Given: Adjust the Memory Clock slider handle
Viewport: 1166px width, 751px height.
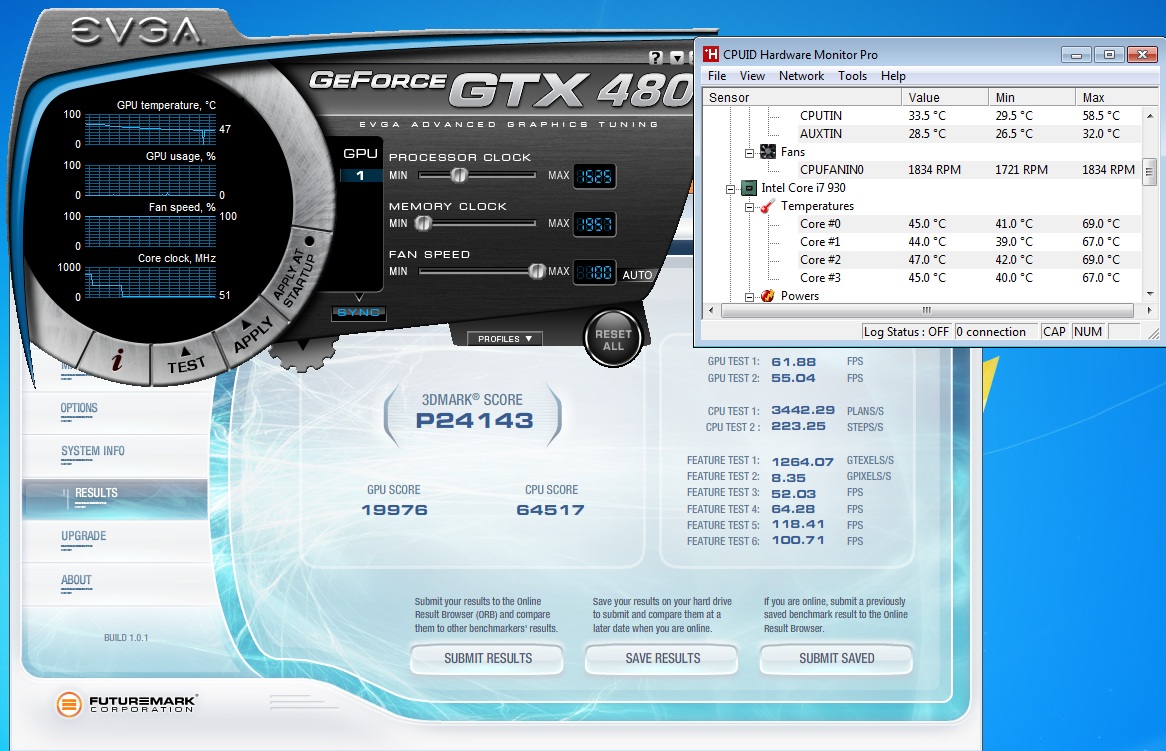Looking at the screenshot, I should [x=423, y=223].
